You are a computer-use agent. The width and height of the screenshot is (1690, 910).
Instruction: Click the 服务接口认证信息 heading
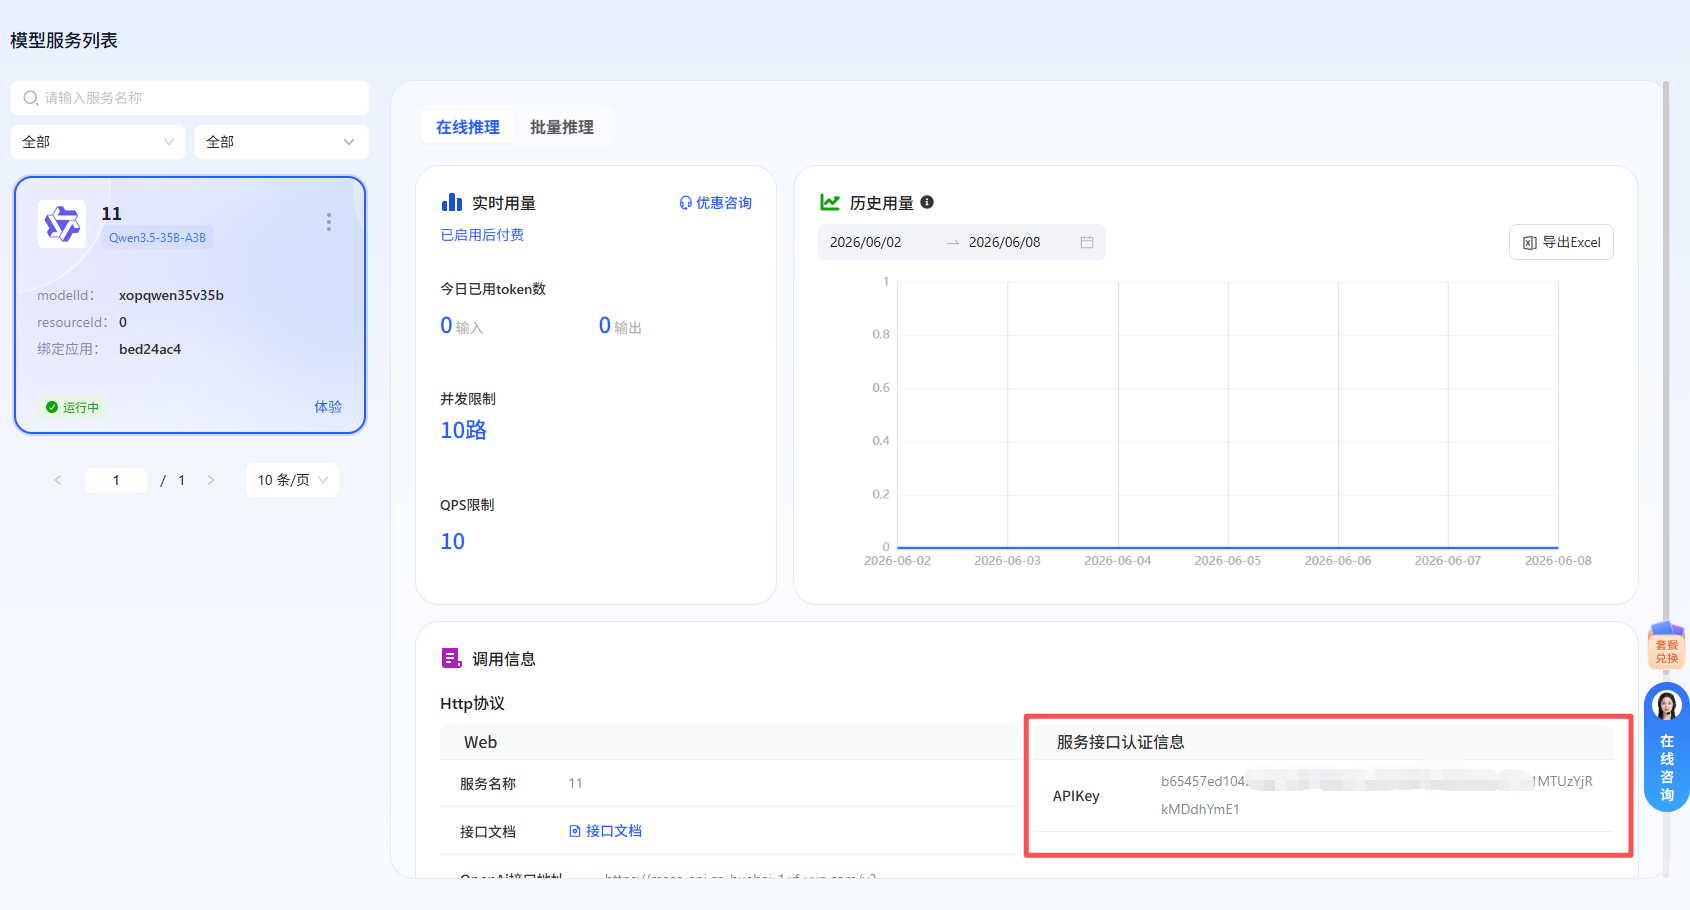coord(1120,742)
